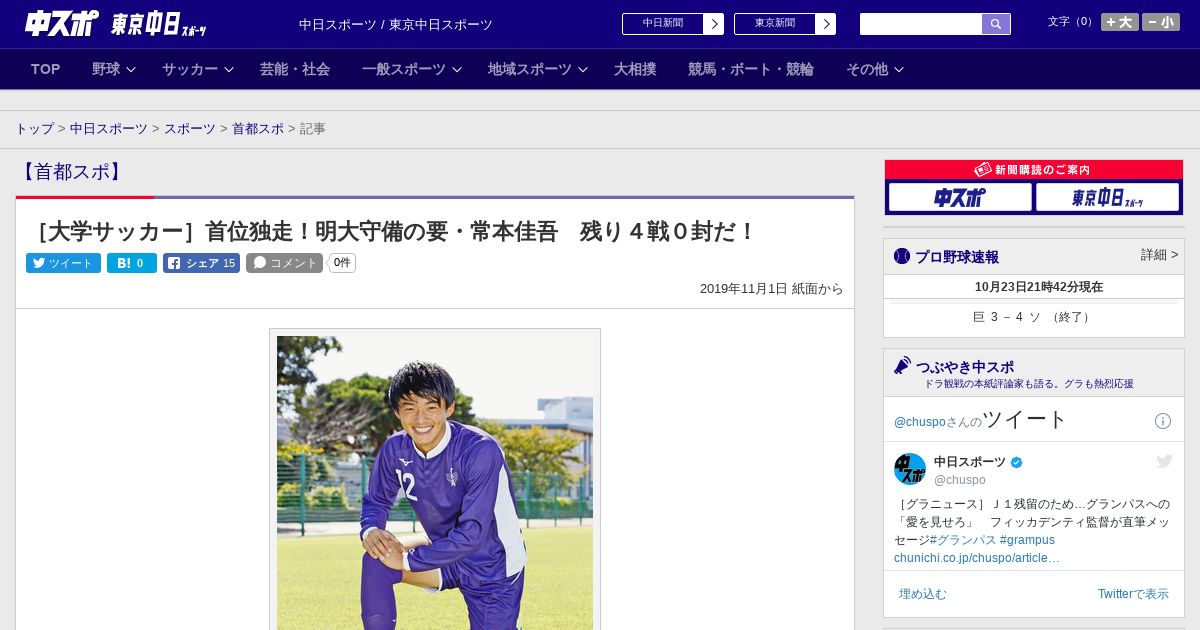This screenshot has width=1200, height=630.
Task: Expand the 一般スポーツ menu
Action: [x=412, y=69]
